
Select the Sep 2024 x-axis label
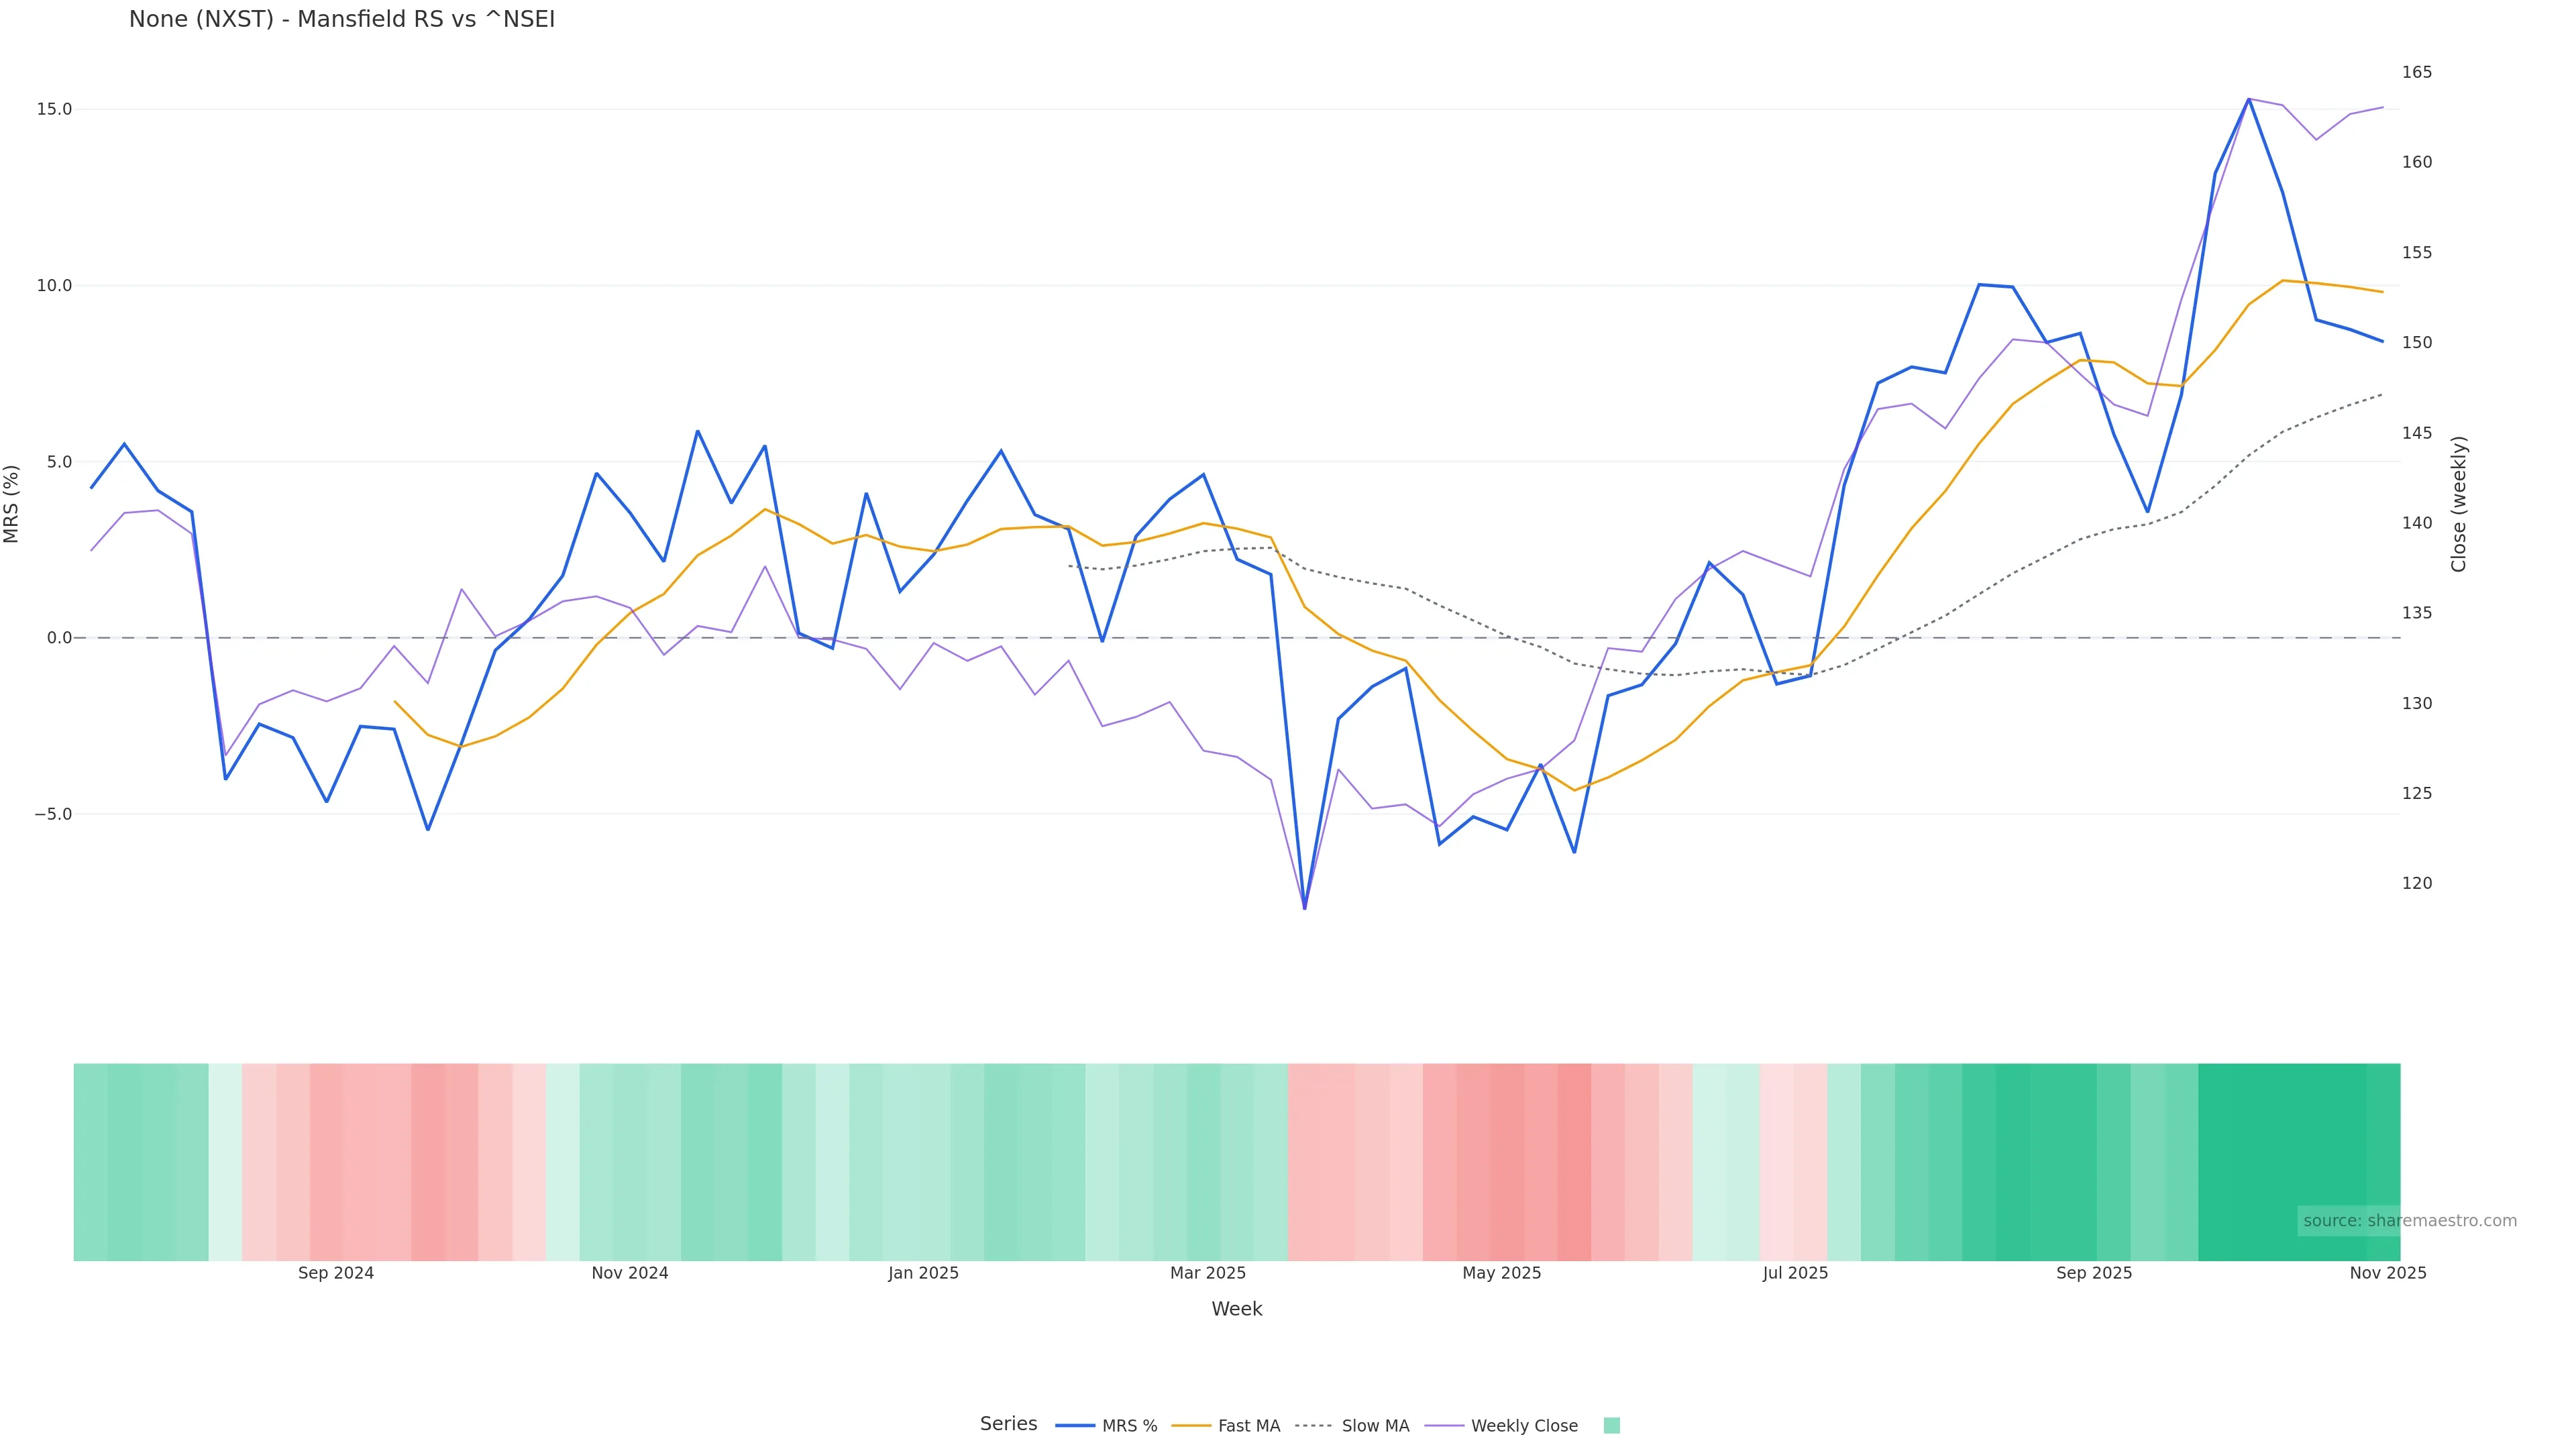coord(336,1273)
